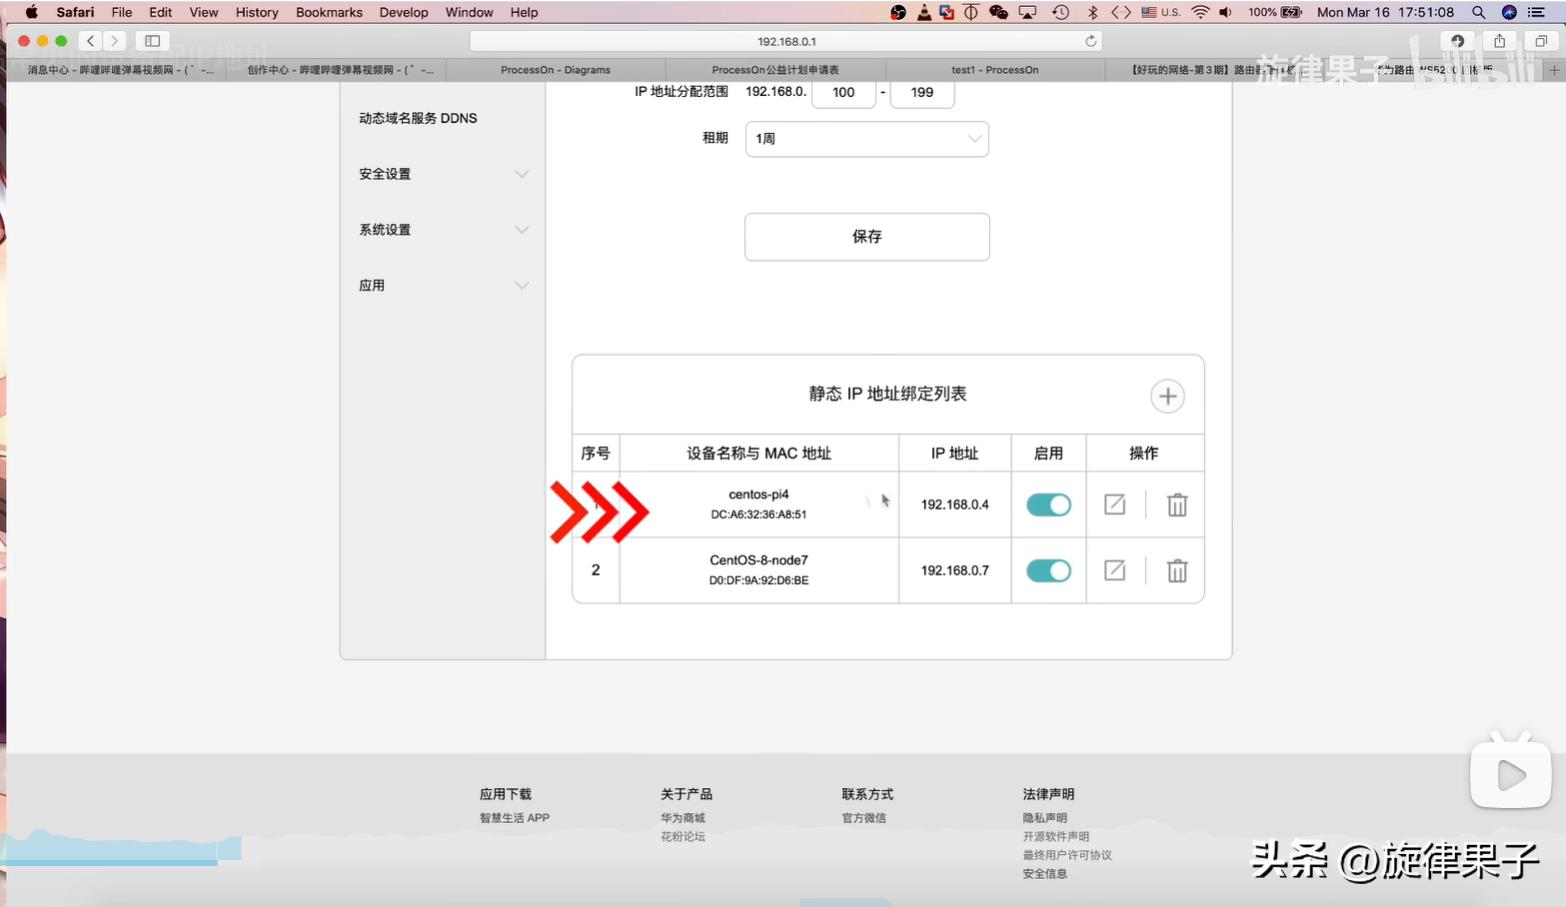Disable the CentOS-8-node7 static IP toggle

coord(1048,570)
